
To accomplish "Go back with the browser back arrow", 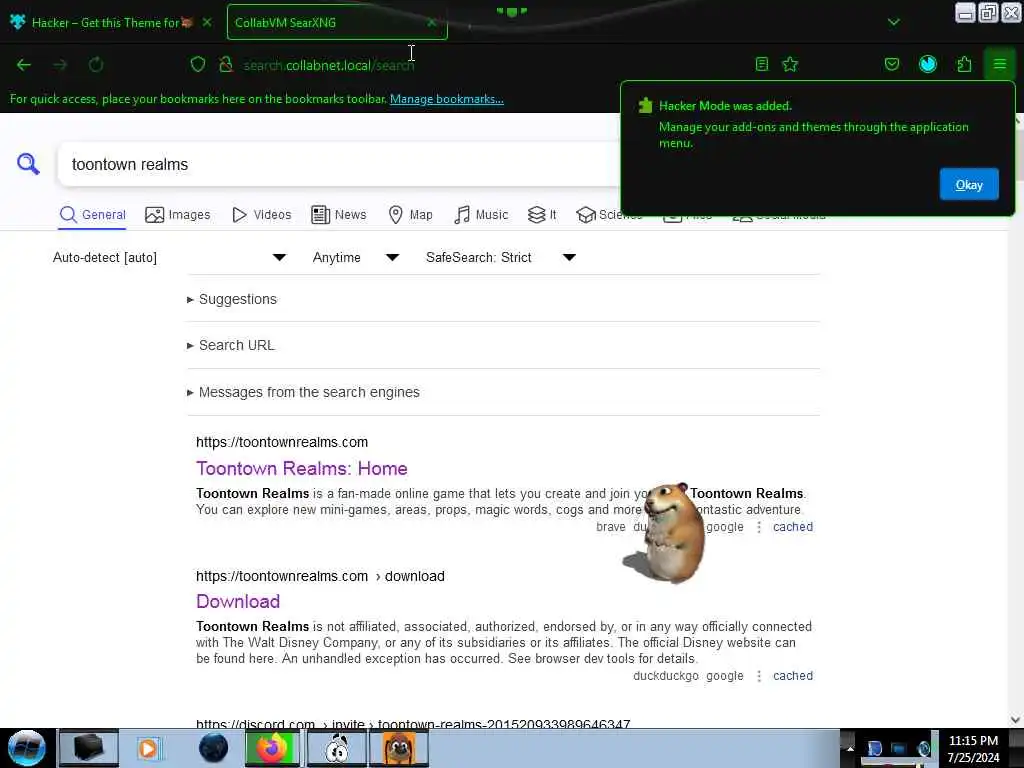I will pos(24,65).
